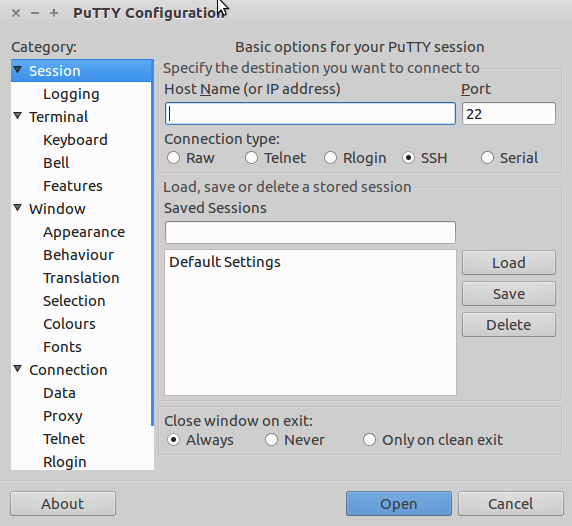
Task: Select the Telnet connection type radio
Action: [251, 158]
